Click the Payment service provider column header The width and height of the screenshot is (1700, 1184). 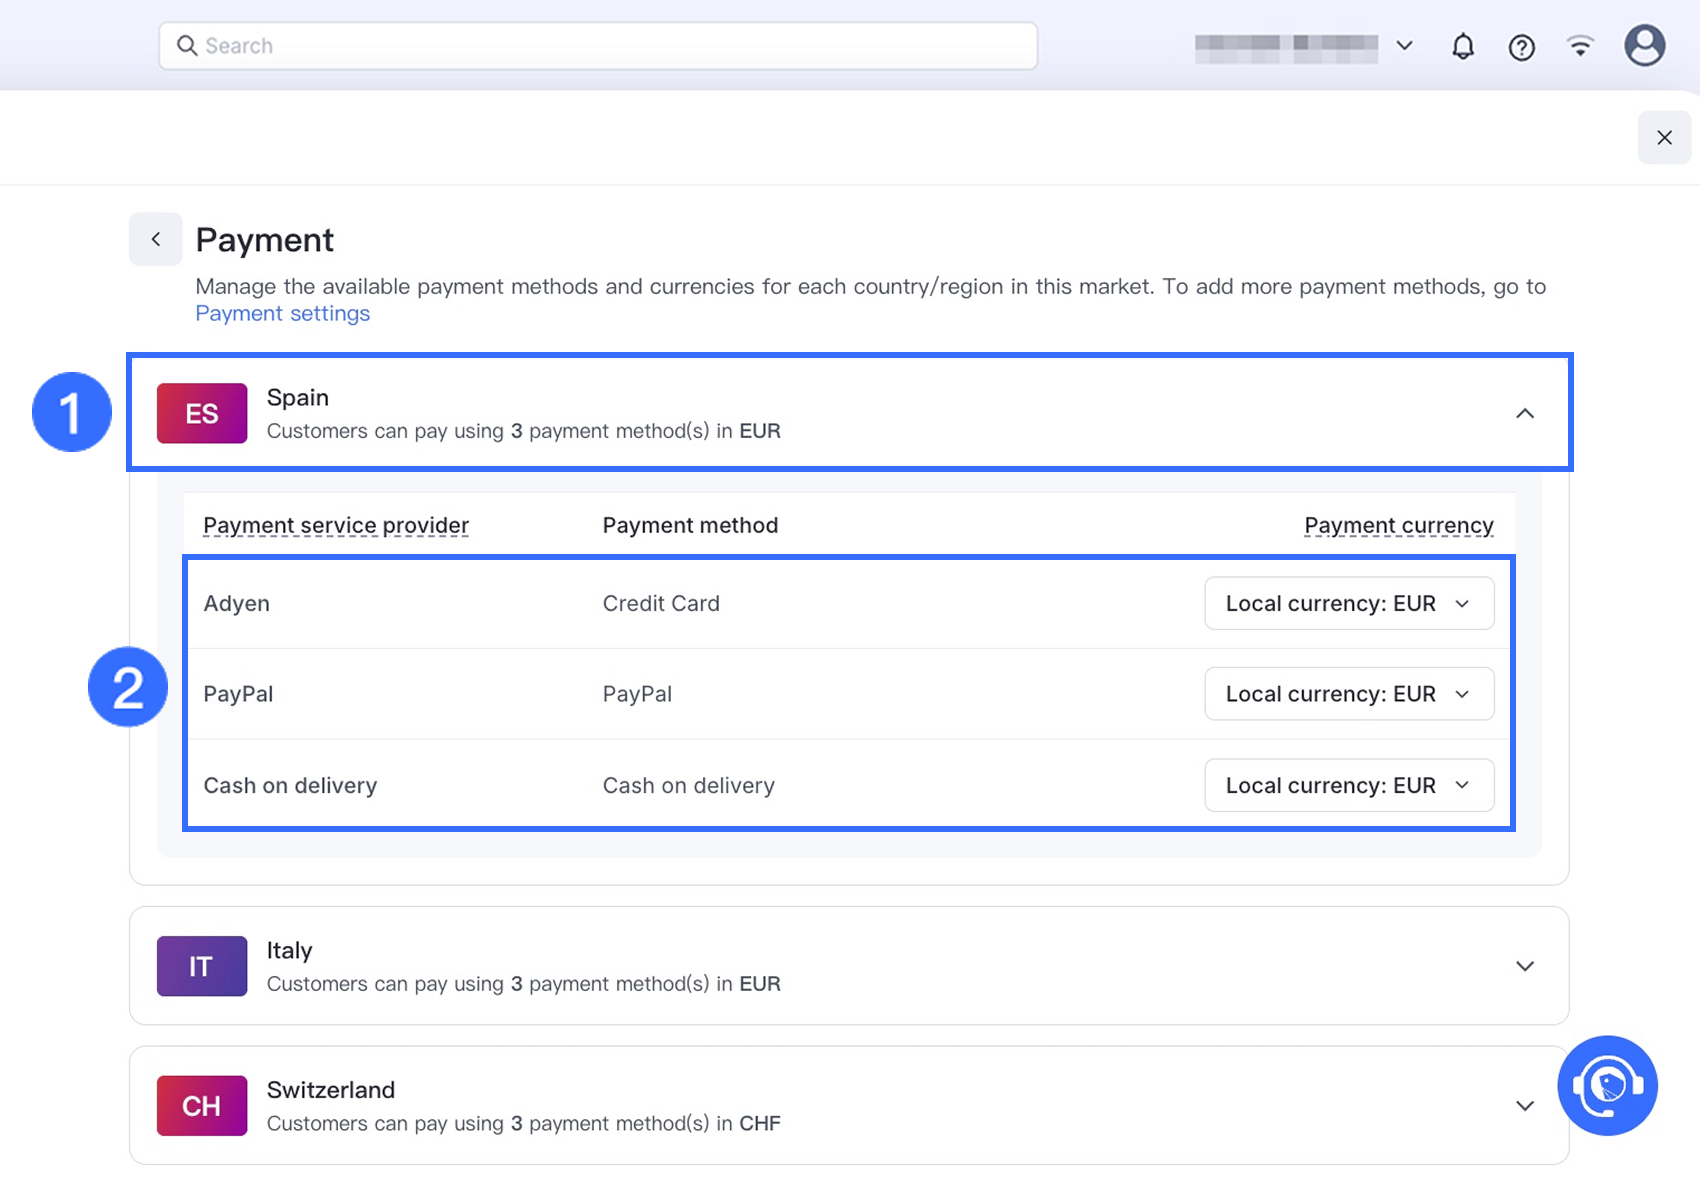pyautogui.click(x=336, y=525)
